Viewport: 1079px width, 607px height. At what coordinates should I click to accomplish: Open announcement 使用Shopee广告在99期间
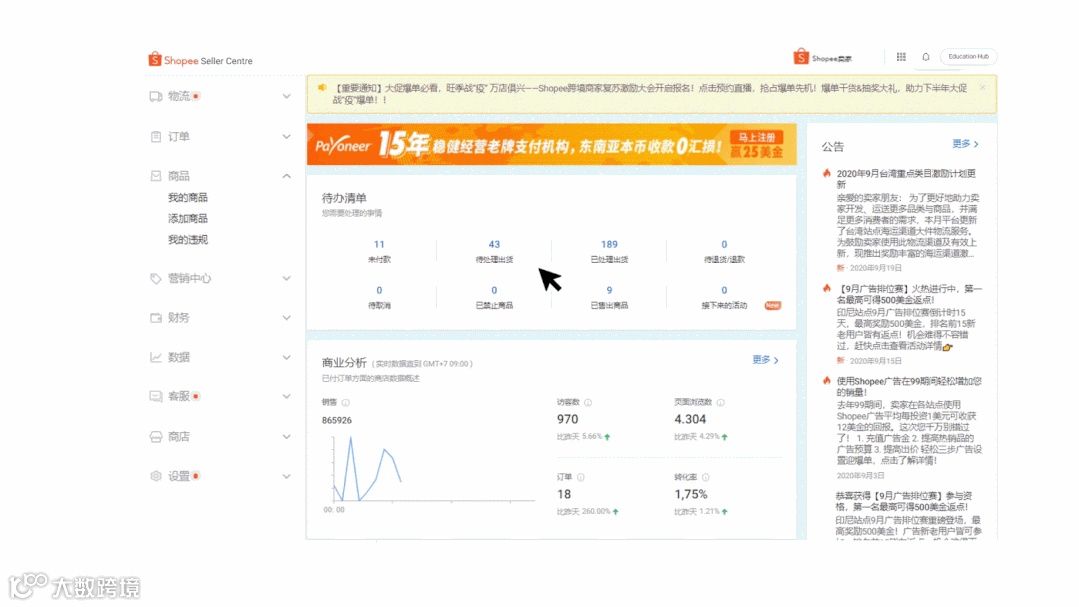pos(909,386)
